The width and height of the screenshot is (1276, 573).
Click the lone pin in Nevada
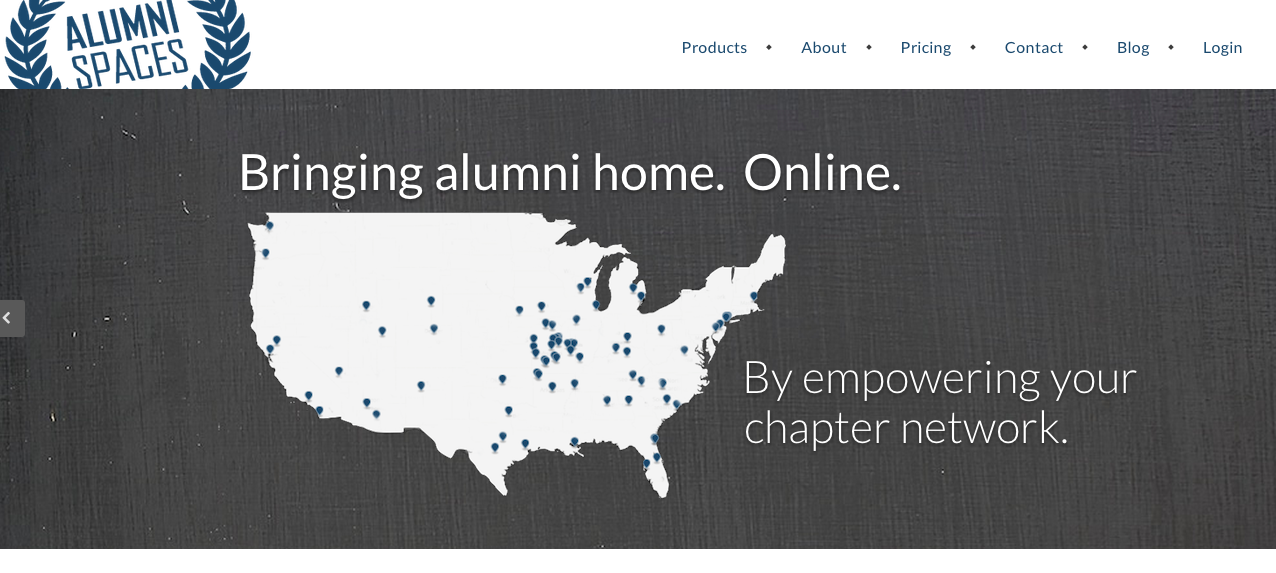click(x=339, y=371)
